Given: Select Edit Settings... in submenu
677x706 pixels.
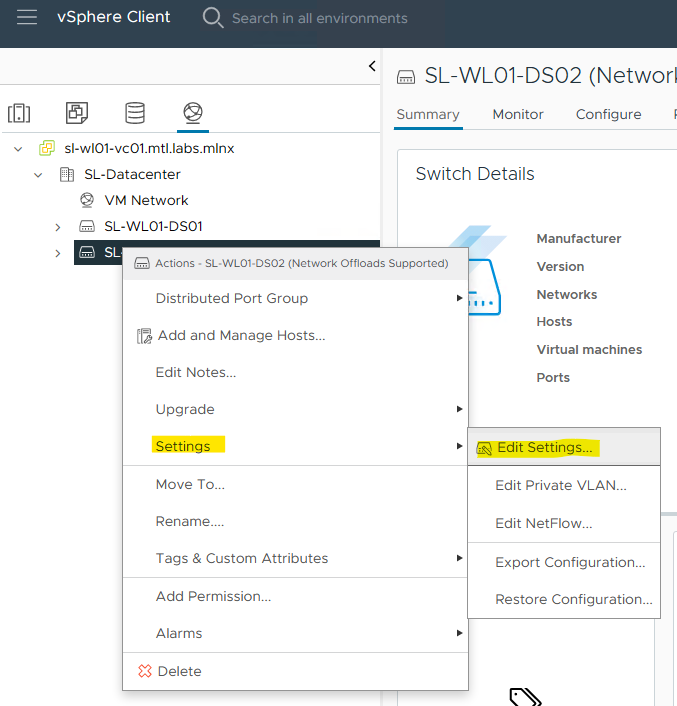Looking at the screenshot, I should tap(564, 448).
